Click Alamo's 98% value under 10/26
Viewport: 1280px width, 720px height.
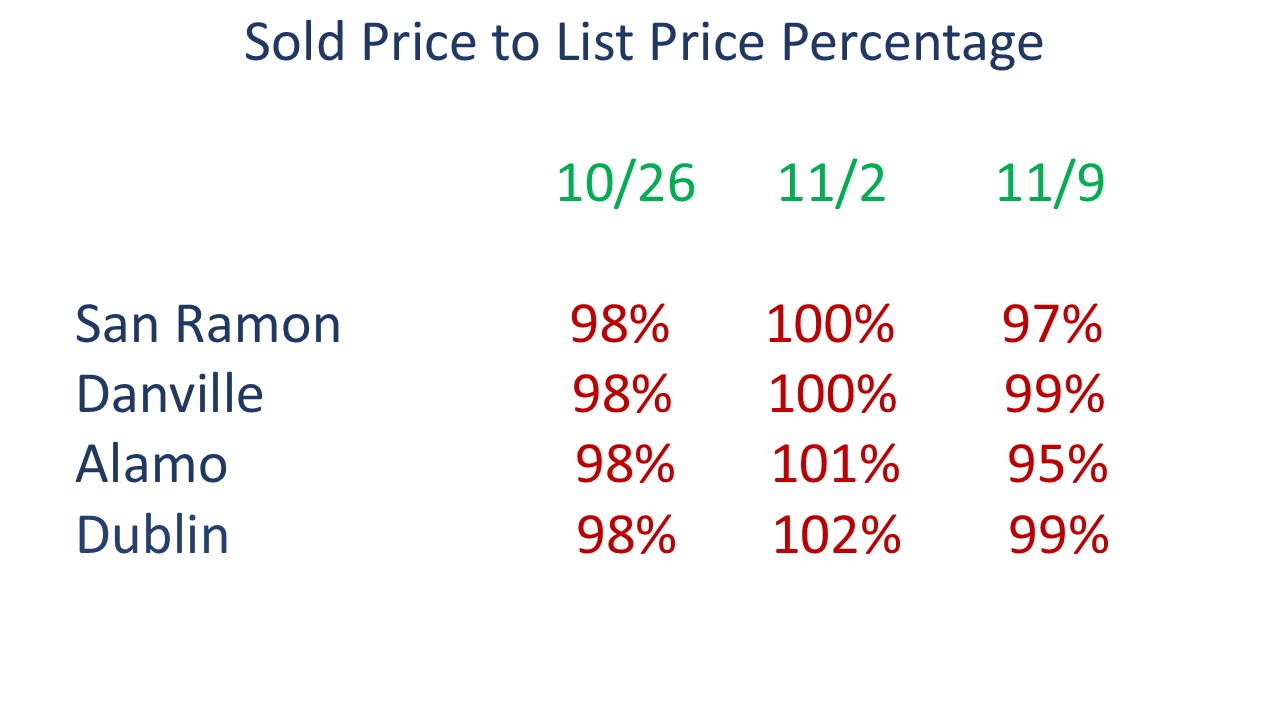pyautogui.click(x=625, y=465)
